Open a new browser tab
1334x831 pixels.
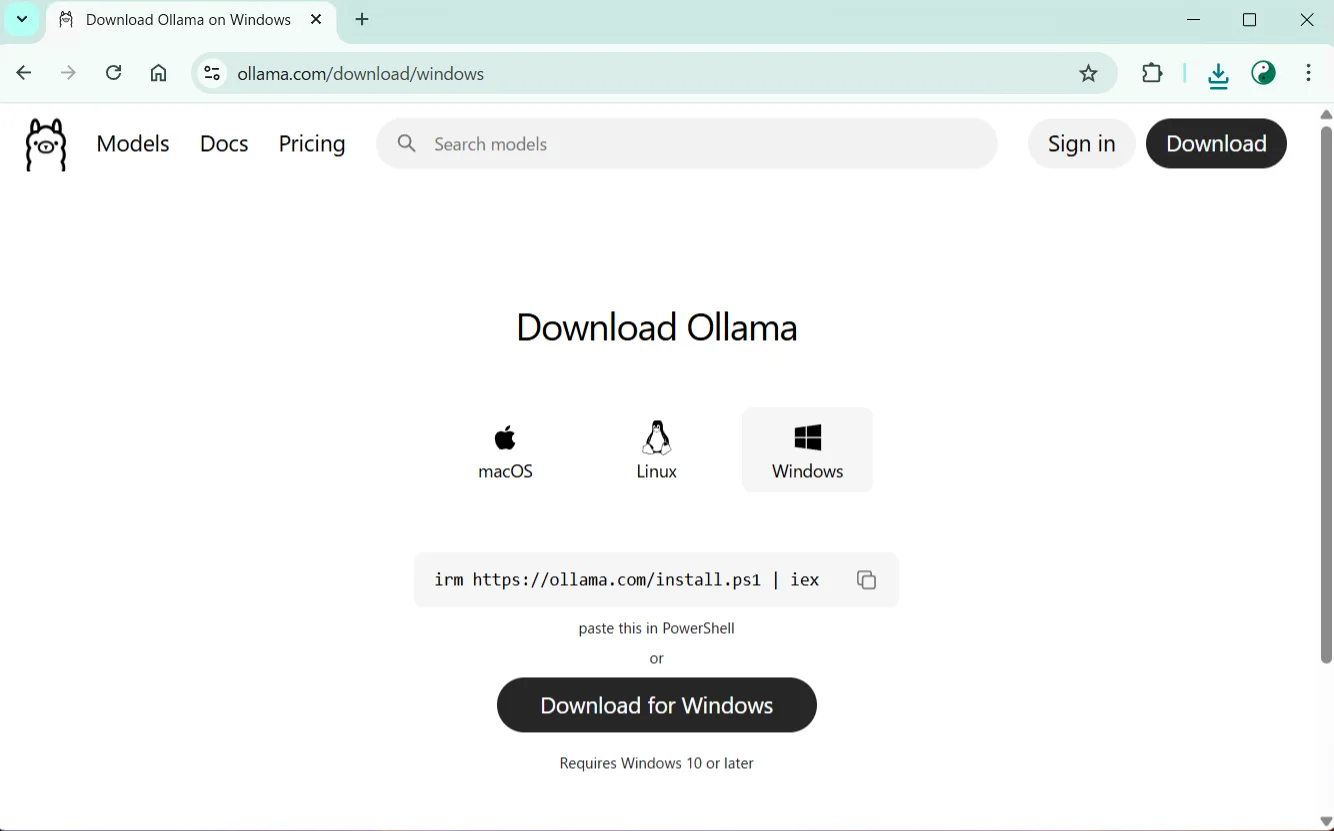click(362, 20)
